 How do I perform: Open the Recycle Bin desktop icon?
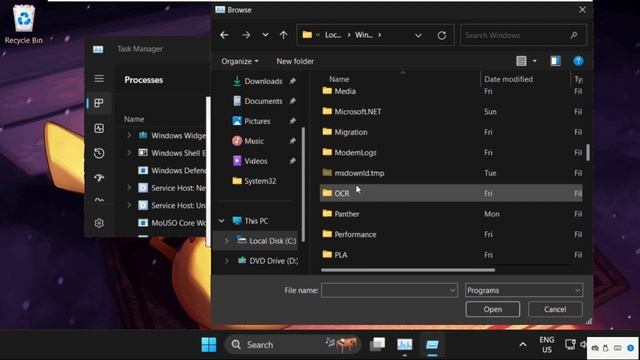(23, 24)
